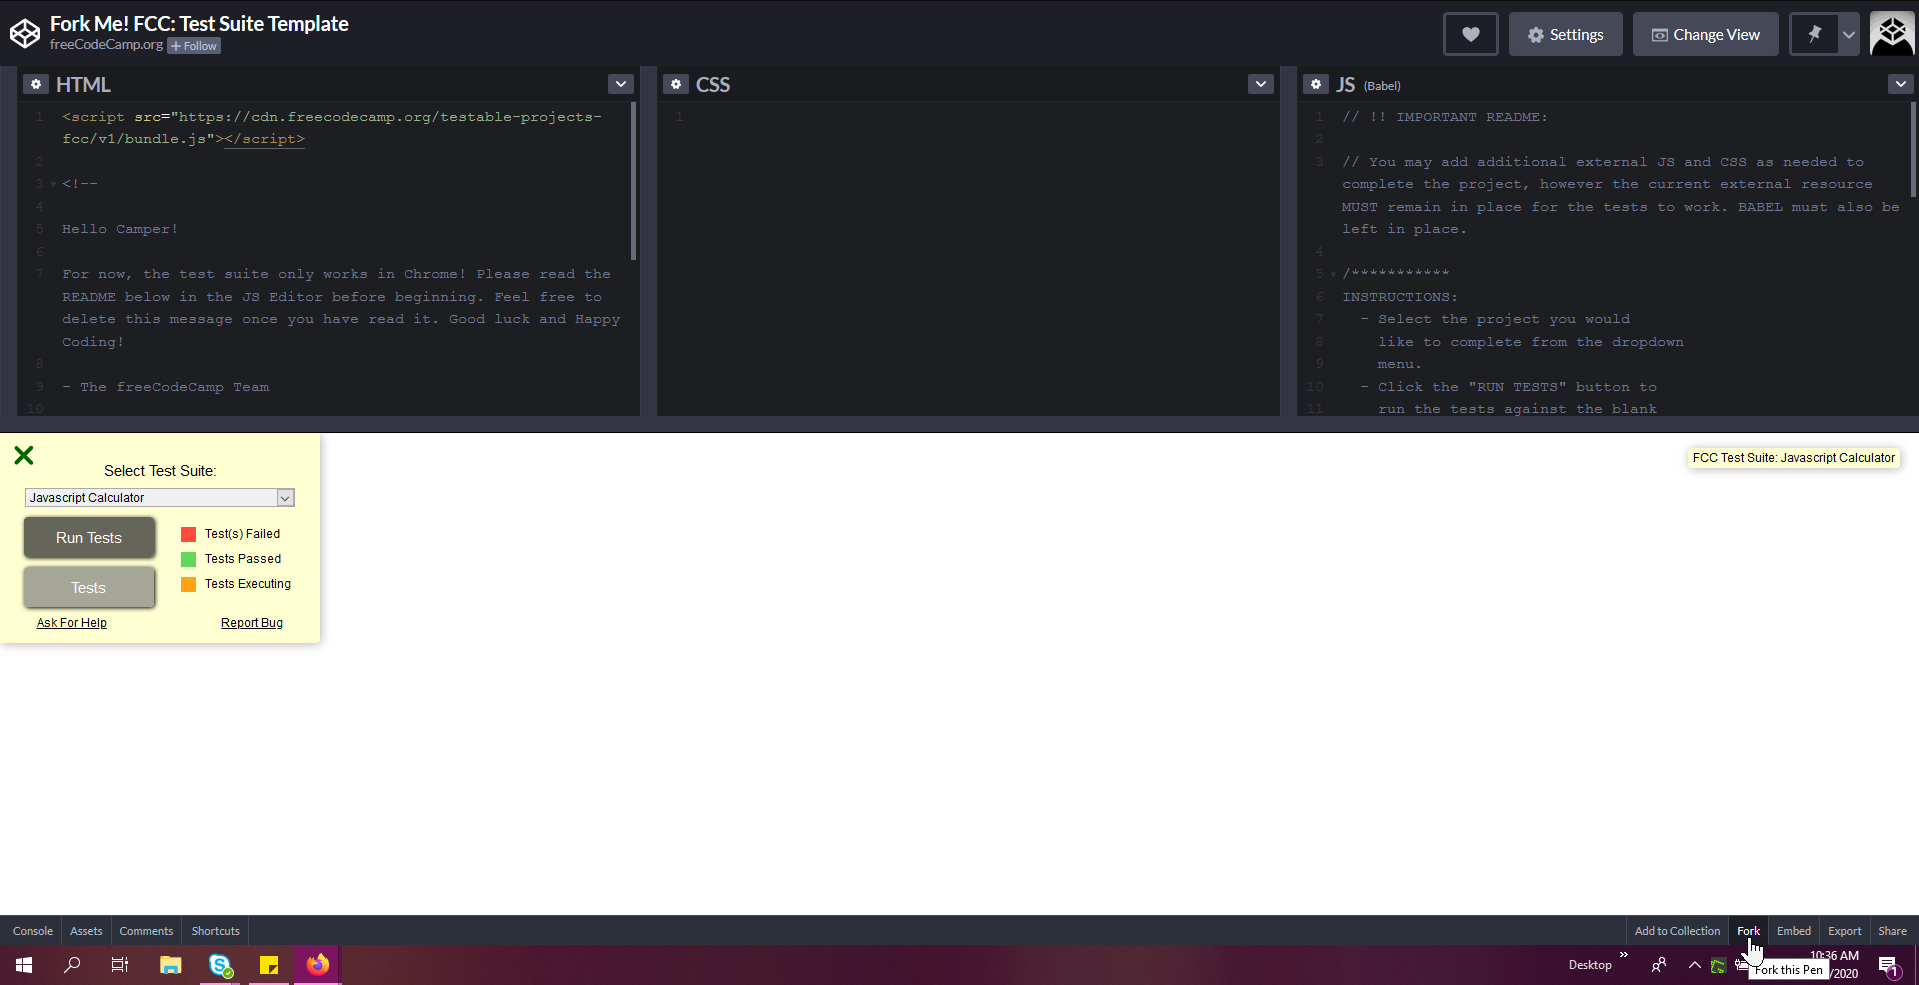Click the pen title 'Fork Me! FCC: Test Suite Template'
Viewport: 1919px width, 985px height.
tap(199, 24)
